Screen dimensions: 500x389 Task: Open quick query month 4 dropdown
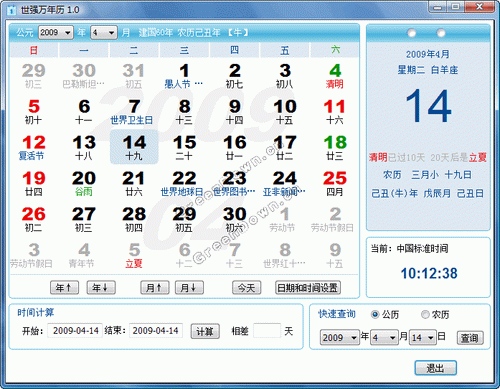[x=385, y=338]
